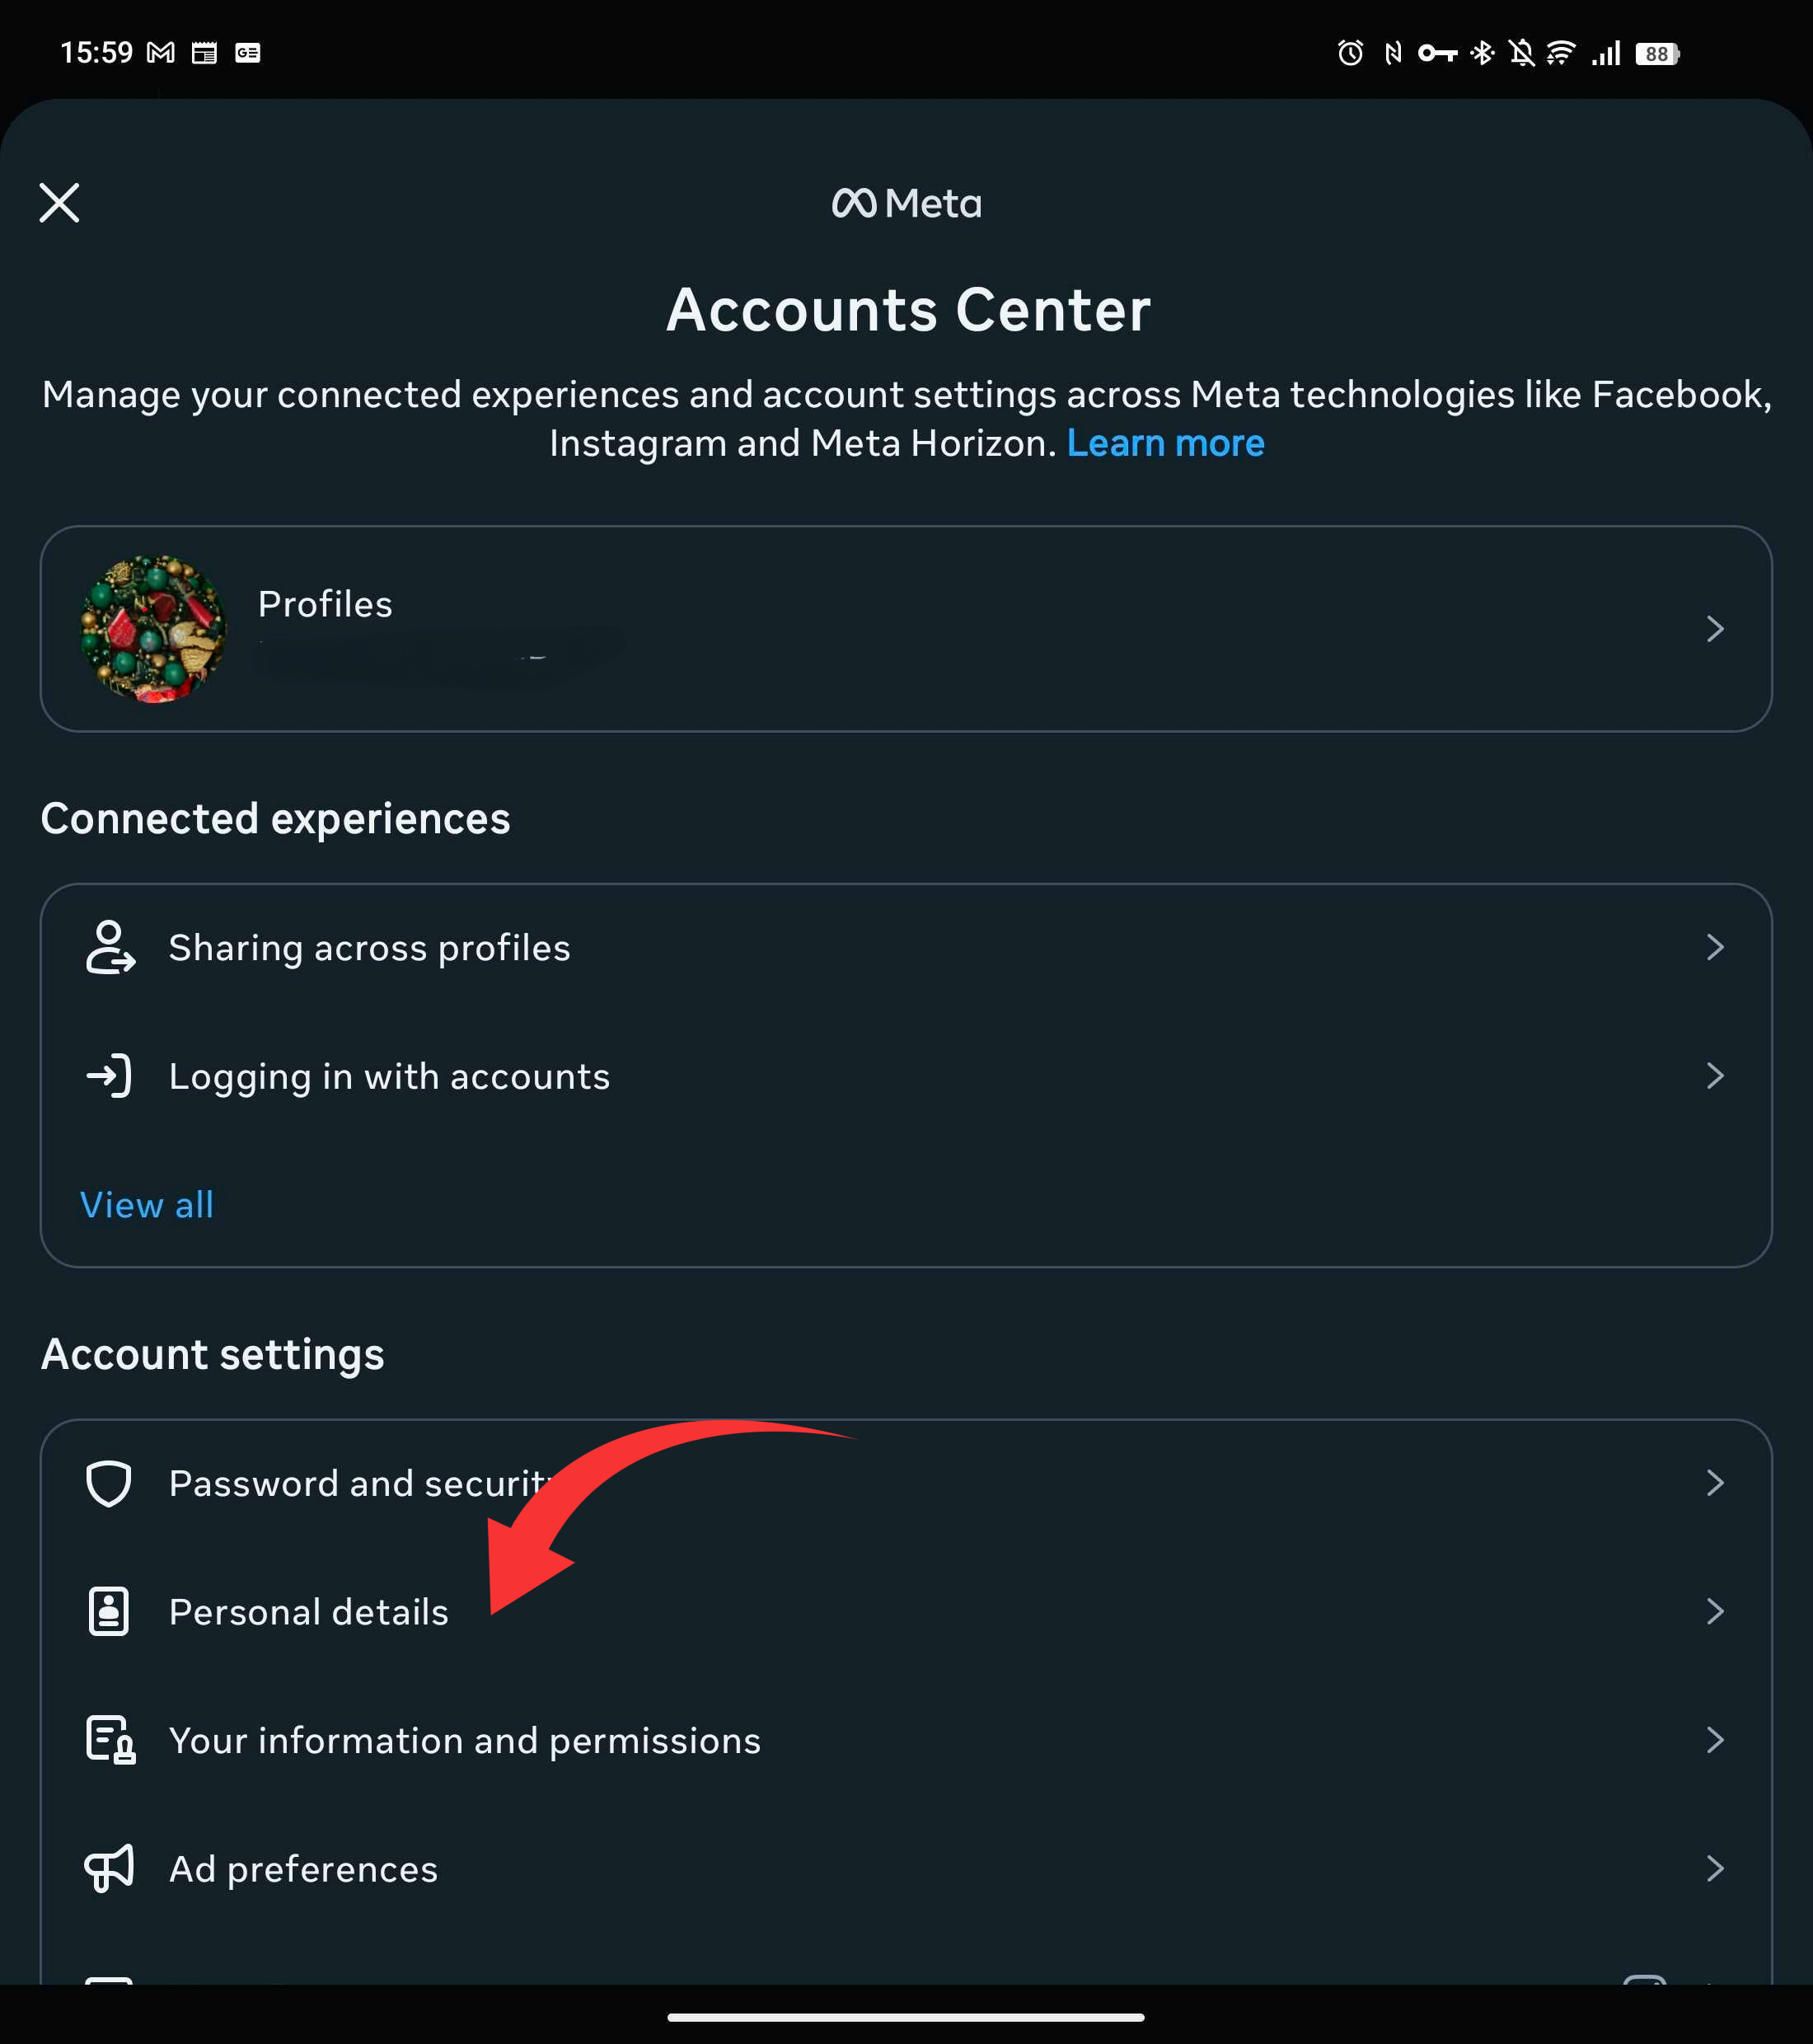Open Your information and permissions

(x=906, y=1740)
